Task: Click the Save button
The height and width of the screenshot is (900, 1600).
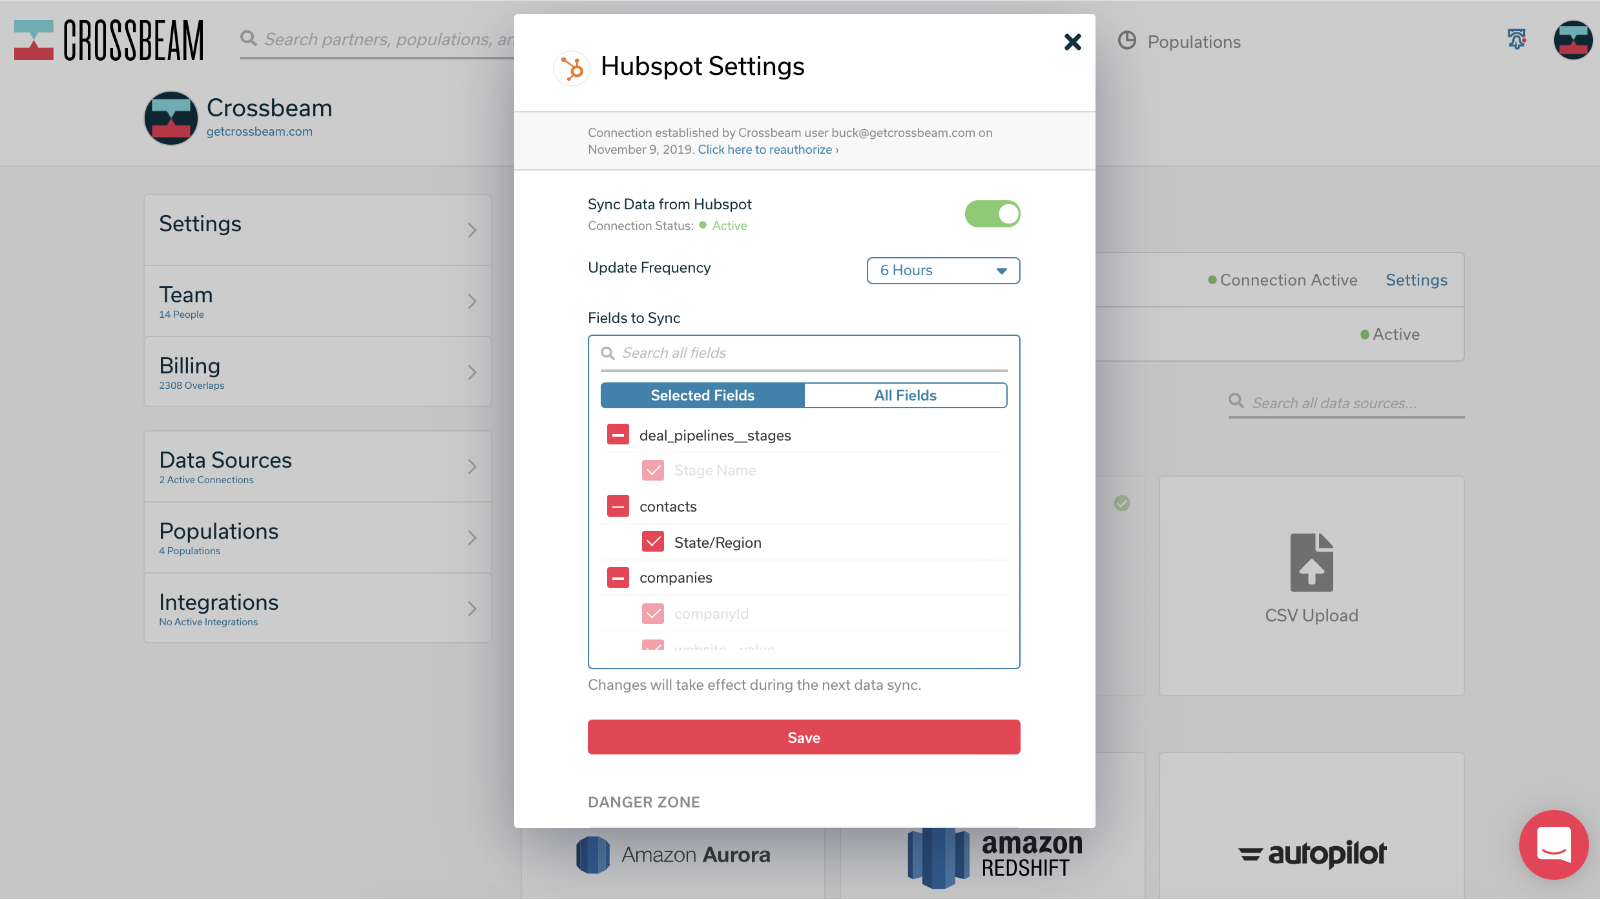Action: tap(804, 738)
